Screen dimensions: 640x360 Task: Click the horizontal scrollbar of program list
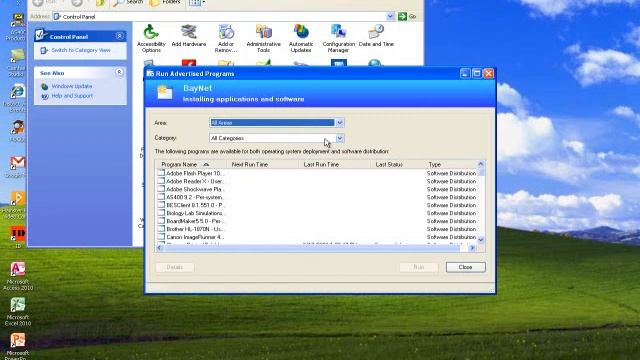312,248
